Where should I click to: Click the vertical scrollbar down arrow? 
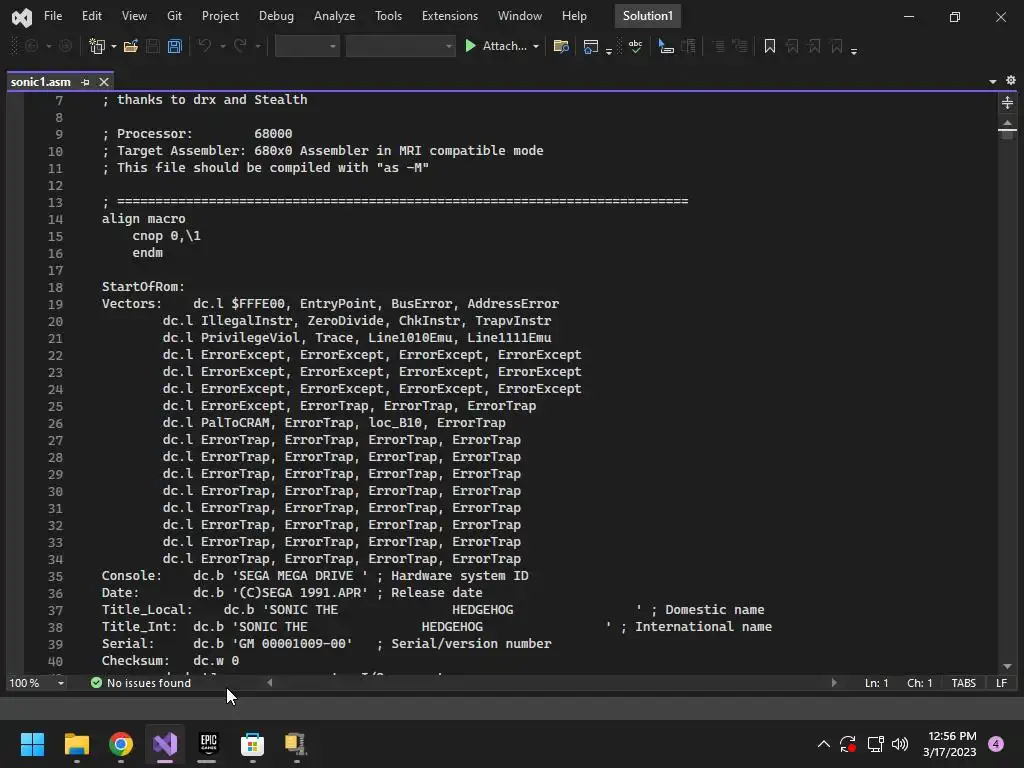(1007, 667)
